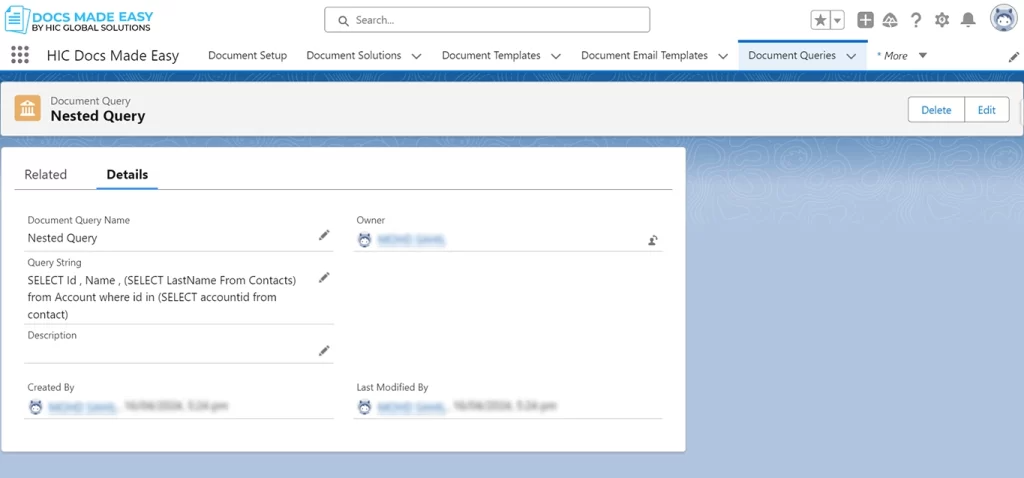Switch to the Details tab
Image resolution: width=1024 pixels, height=478 pixels.
point(127,174)
